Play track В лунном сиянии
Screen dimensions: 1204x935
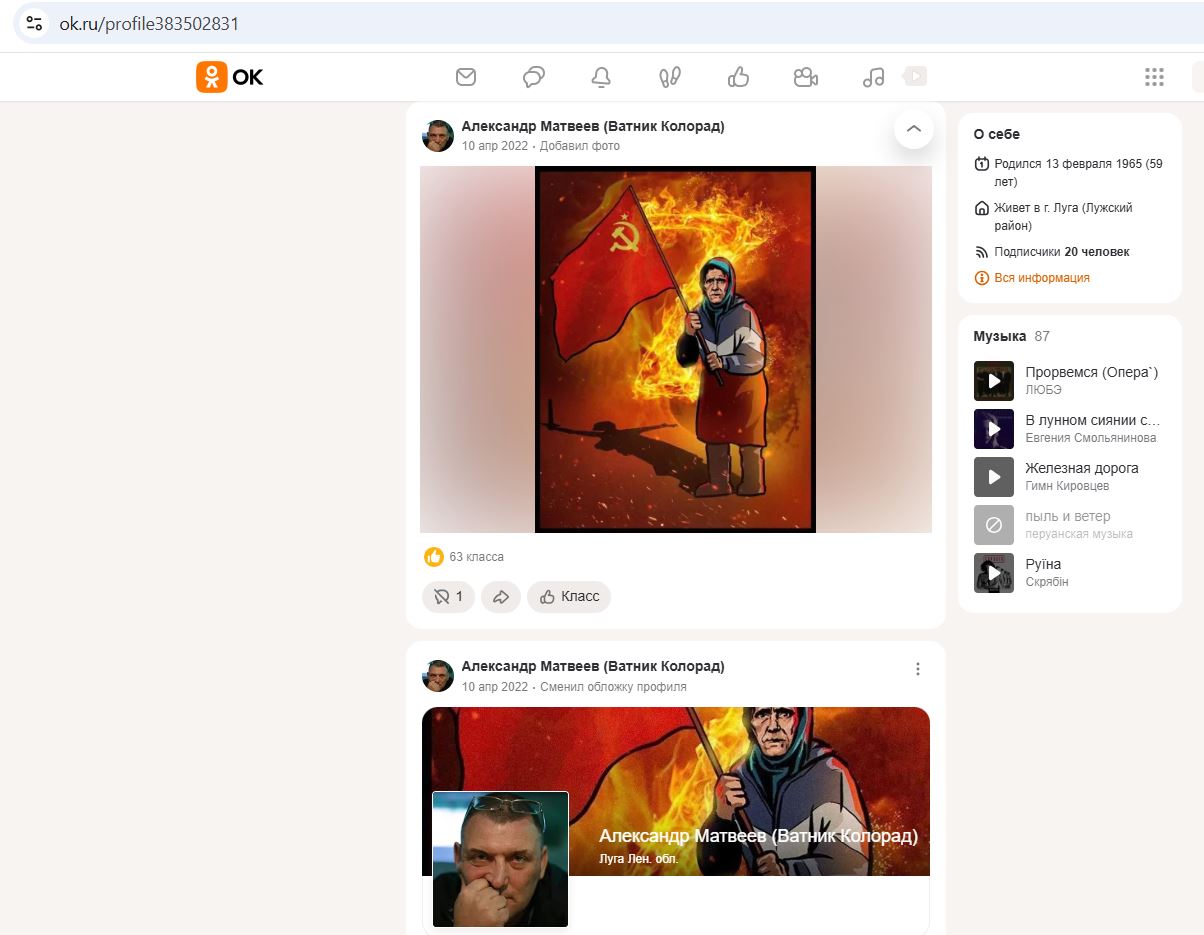pyautogui.click(x=994, y=429)
